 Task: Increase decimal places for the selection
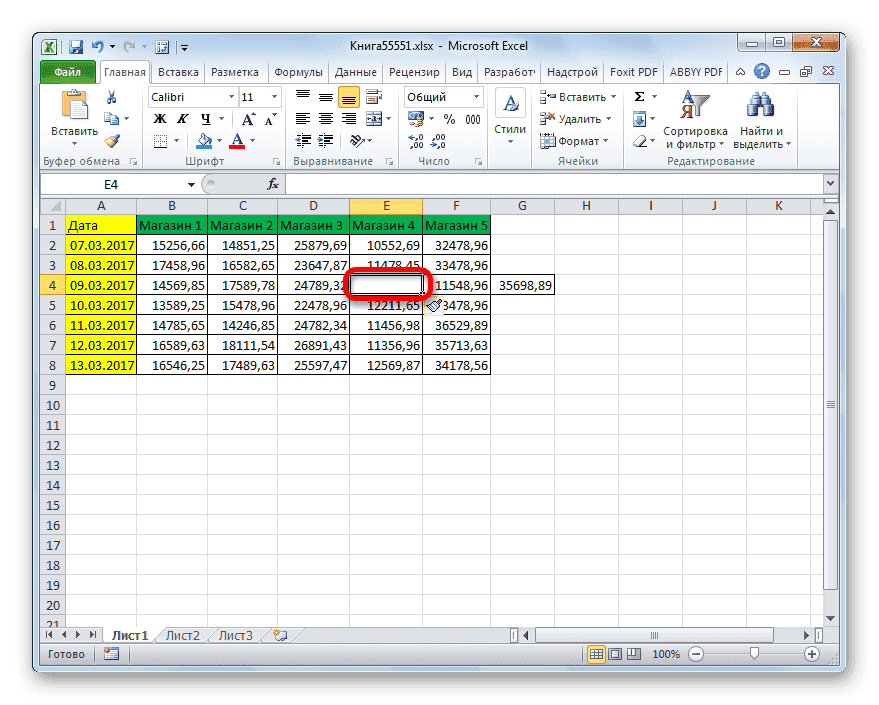pos(414,142)
